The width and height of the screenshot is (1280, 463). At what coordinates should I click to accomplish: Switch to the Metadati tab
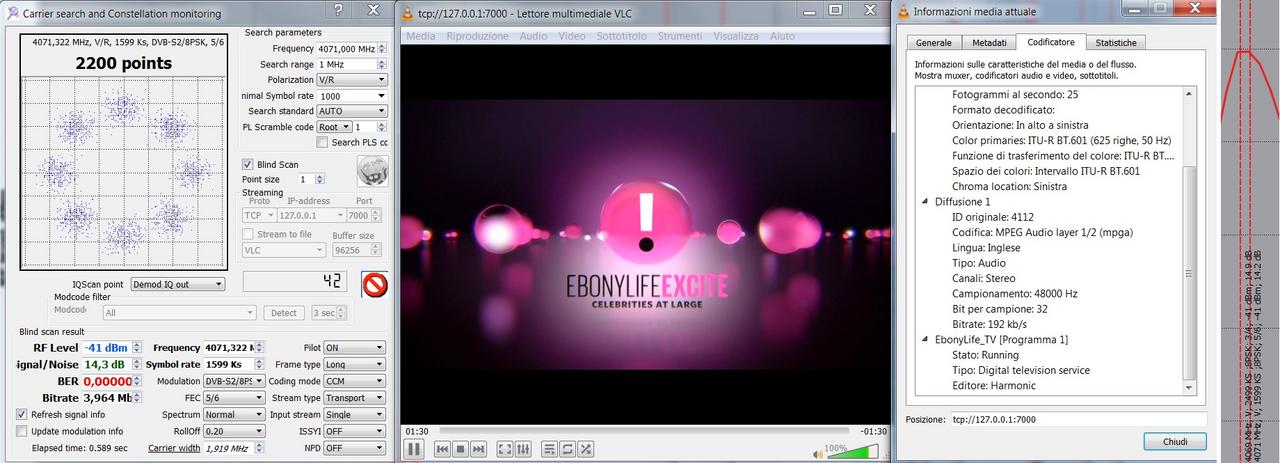coord(989,43)
